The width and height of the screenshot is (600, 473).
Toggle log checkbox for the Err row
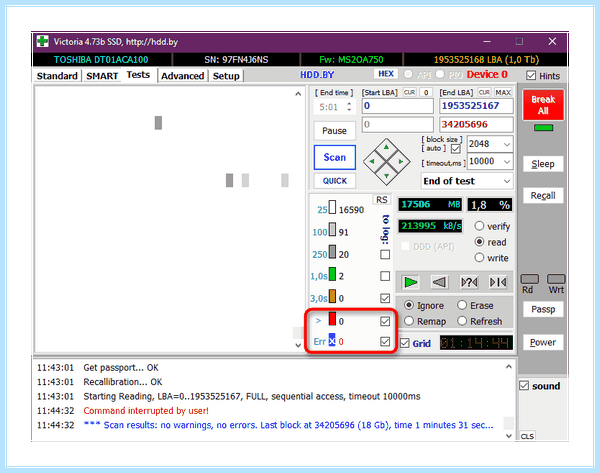pos(385,341)
